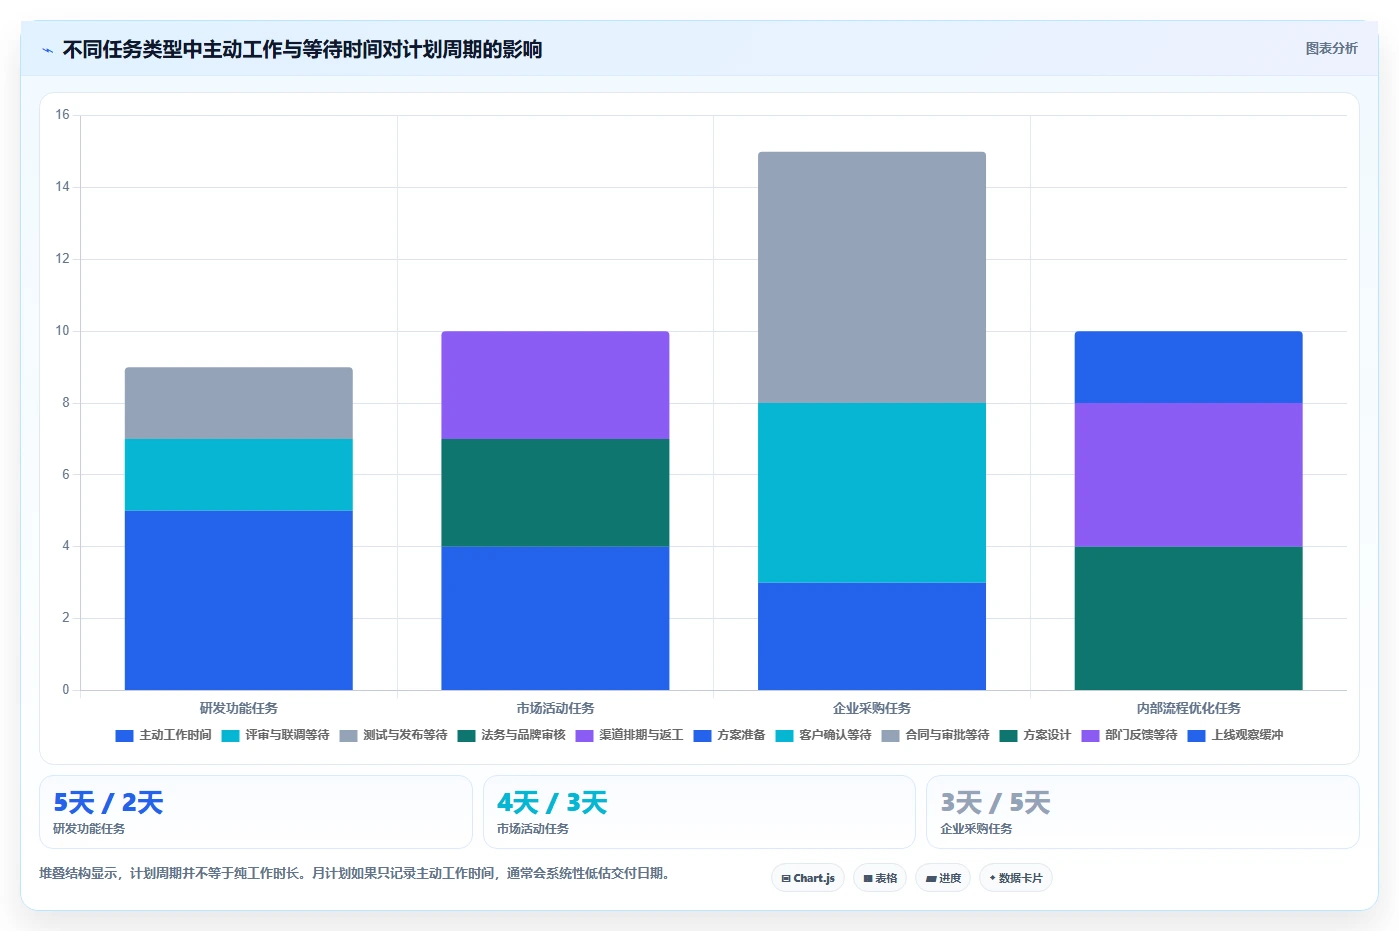This screenshot has height=931, width=1399.
Task: Click the y-axis tick label 16
Action: pos(63,115)
